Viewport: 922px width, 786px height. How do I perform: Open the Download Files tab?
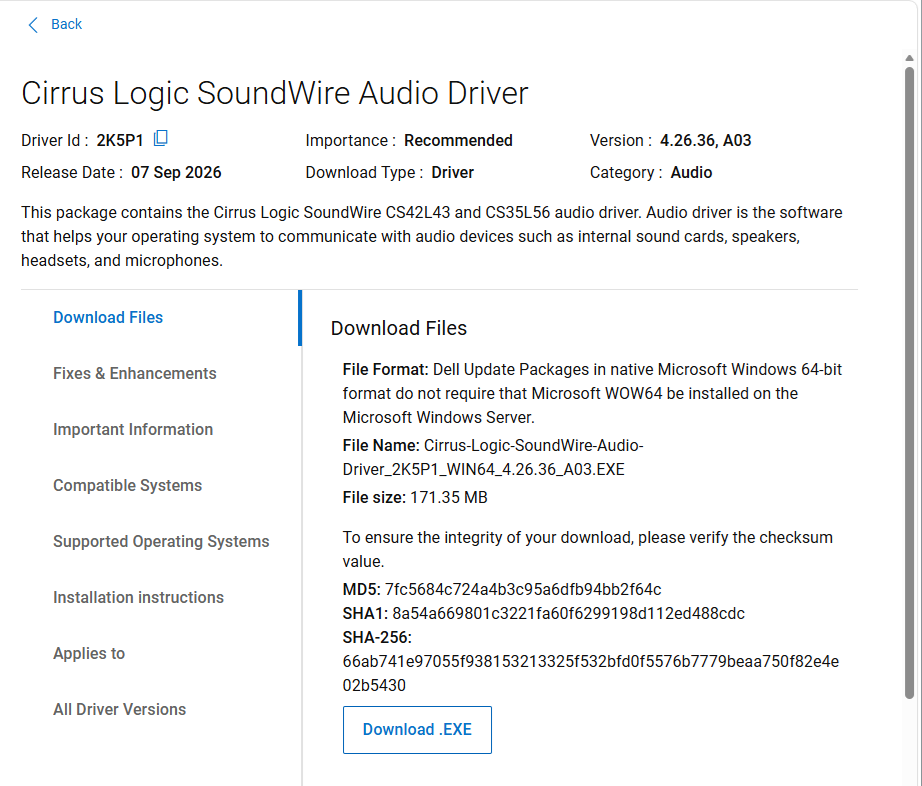coord(108,317)
